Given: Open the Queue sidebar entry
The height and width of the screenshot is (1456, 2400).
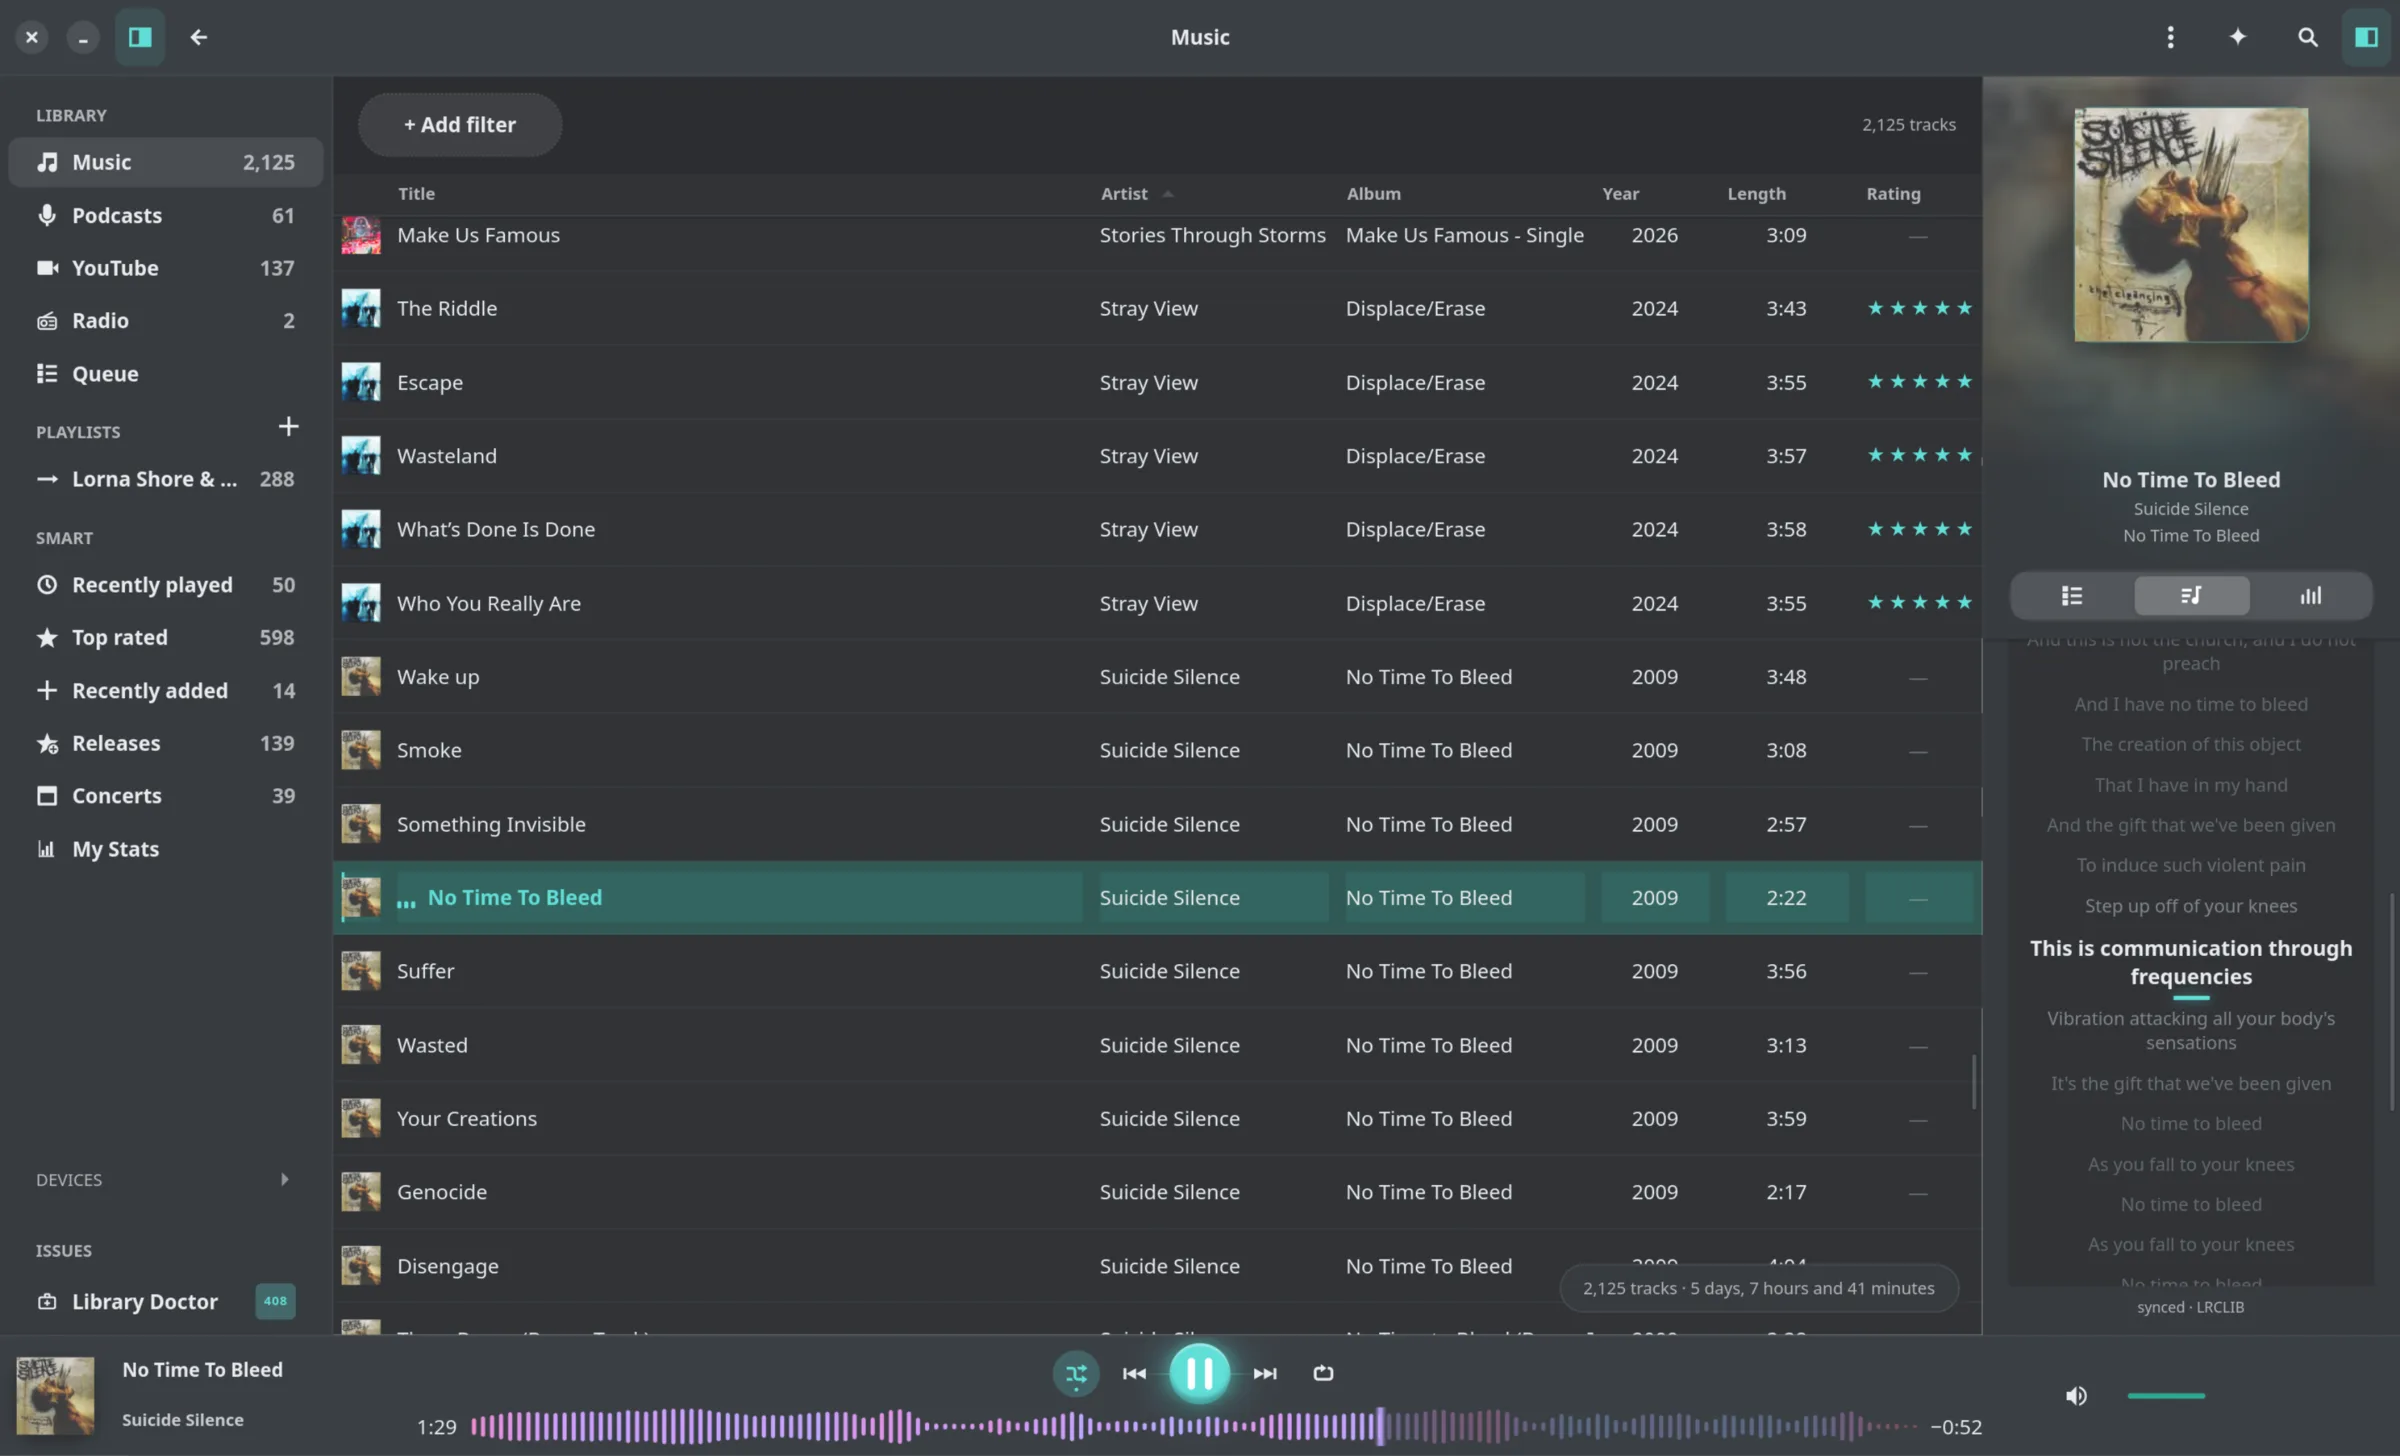Looking at the screenshot, I should point(166,374).
